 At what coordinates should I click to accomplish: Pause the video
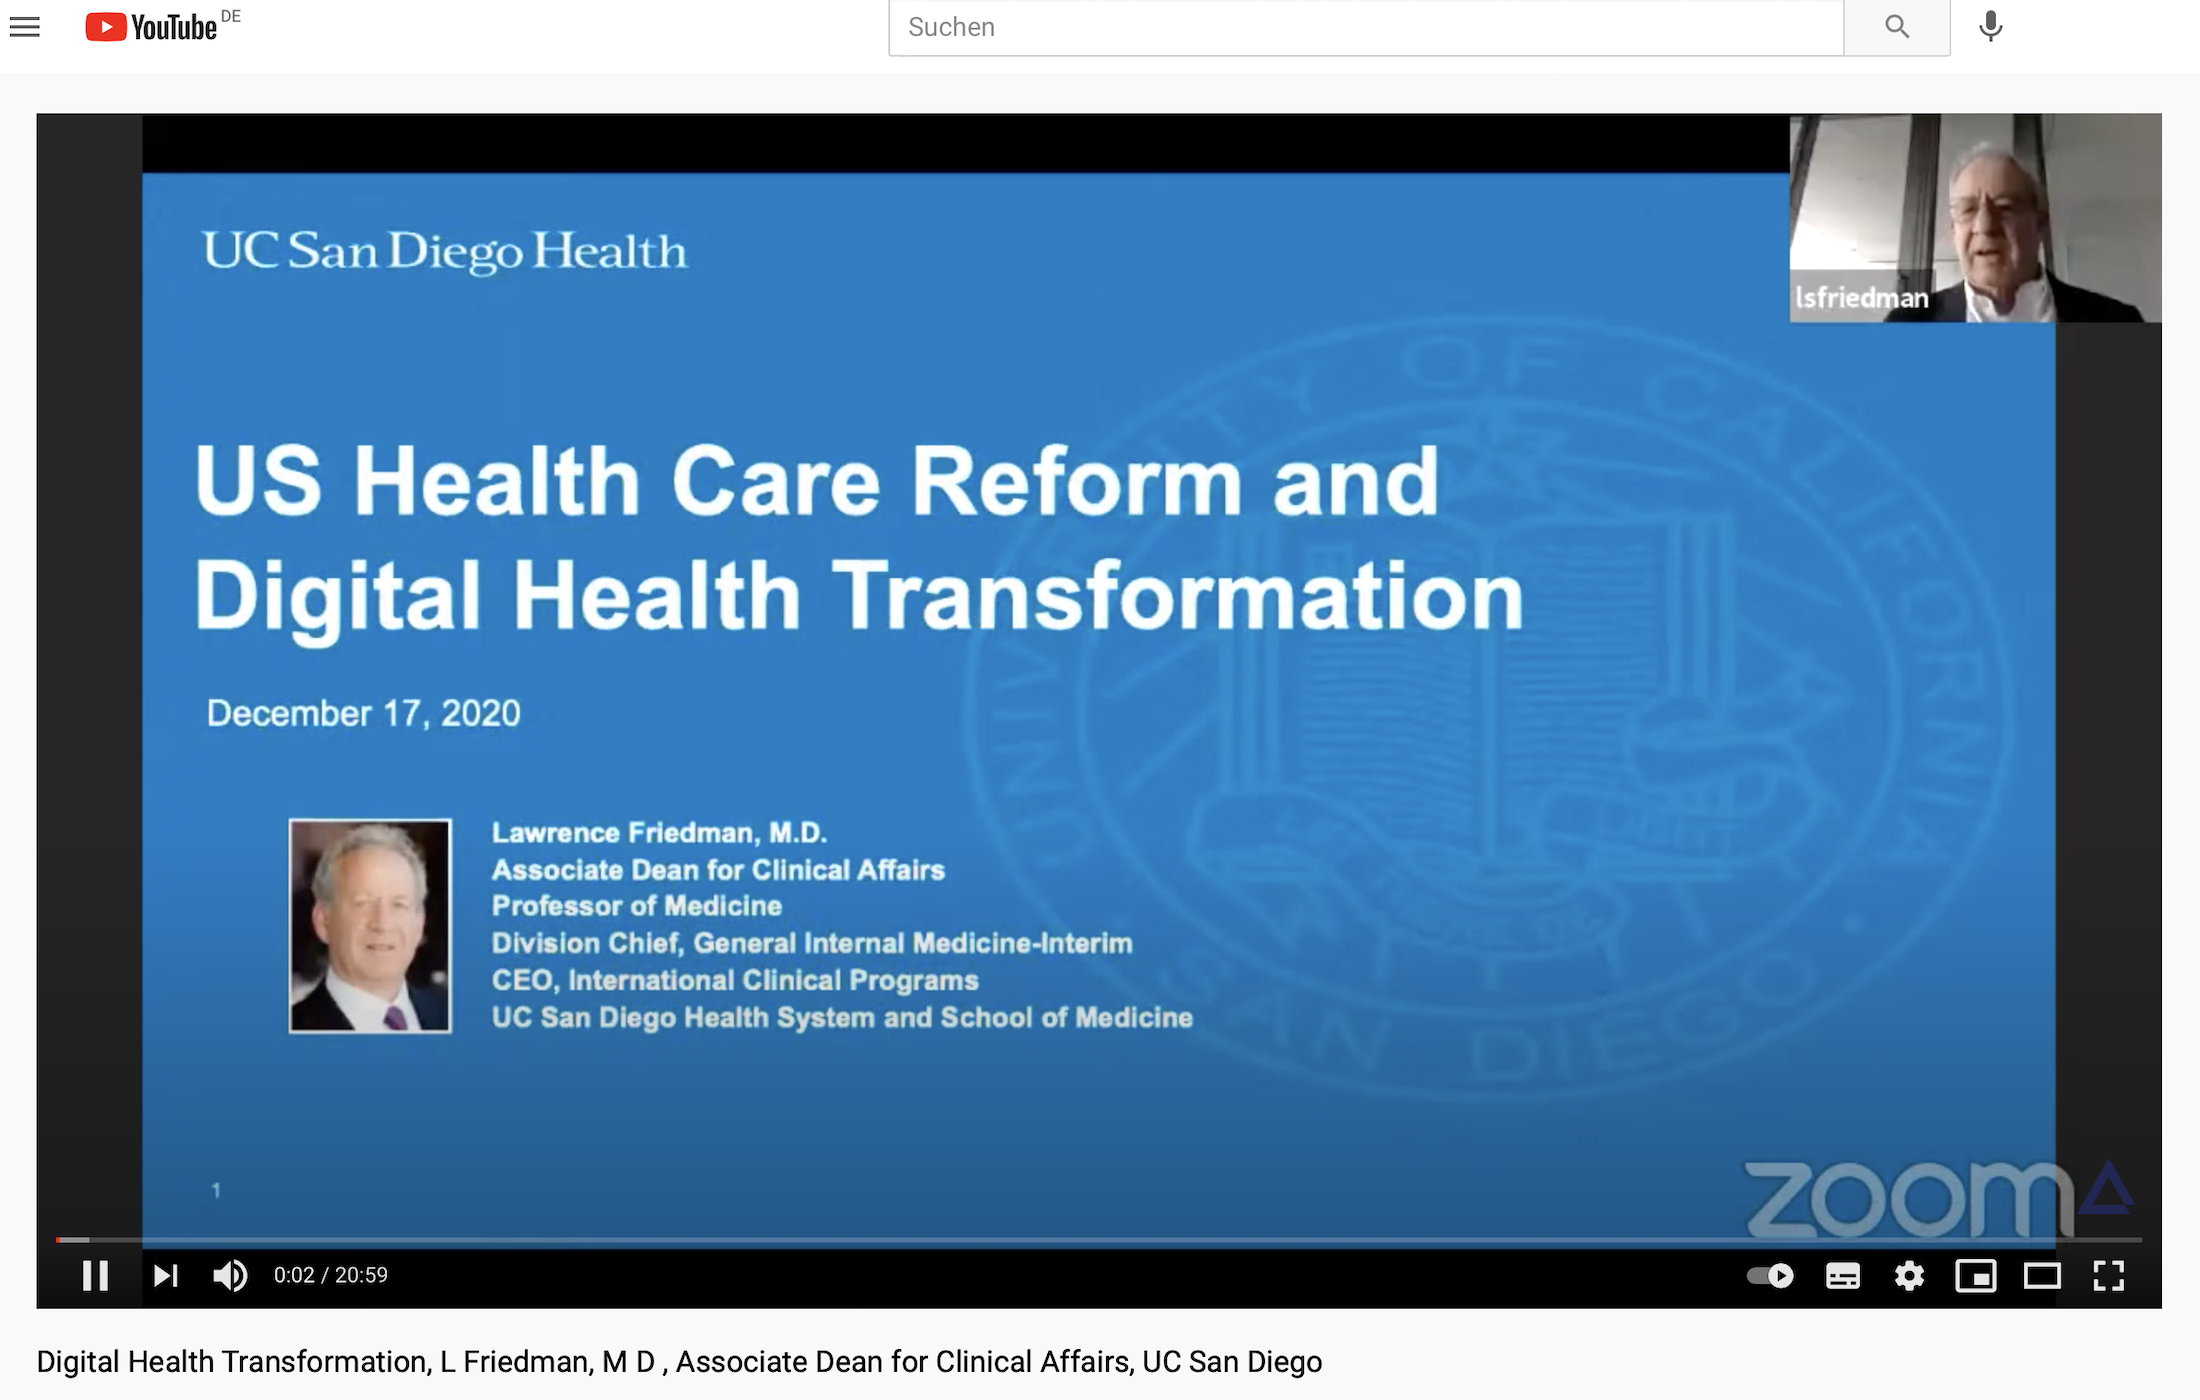pyautogui.click(x=95, y=1276)
